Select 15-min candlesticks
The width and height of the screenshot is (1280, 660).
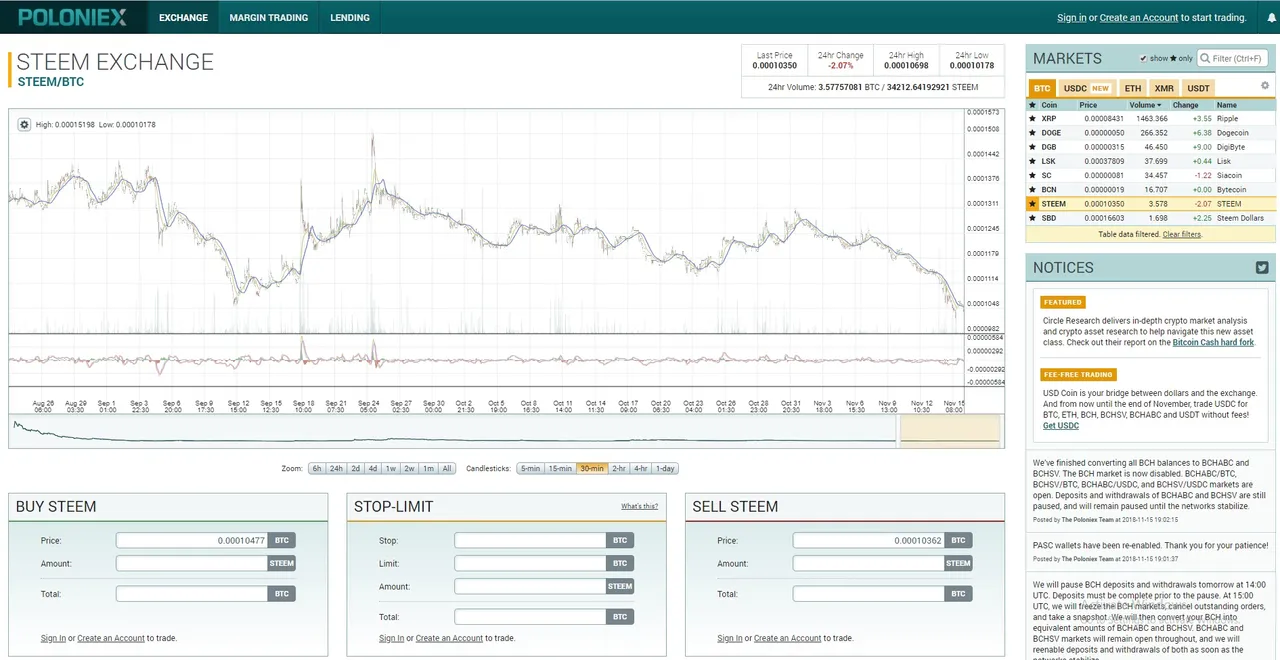click(x=560, y=469)
